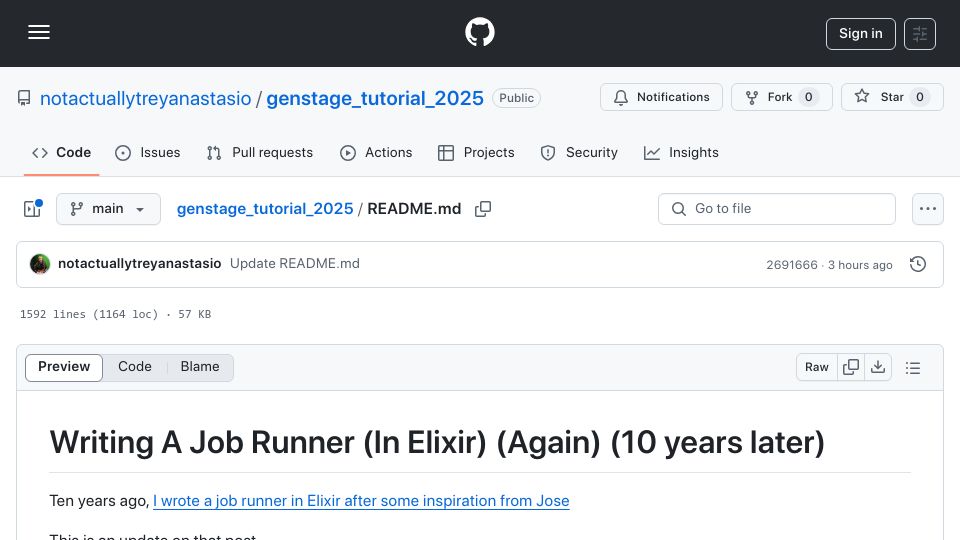Focus the Go to file search field
960x540 pixels.
(x=776, y=209)
